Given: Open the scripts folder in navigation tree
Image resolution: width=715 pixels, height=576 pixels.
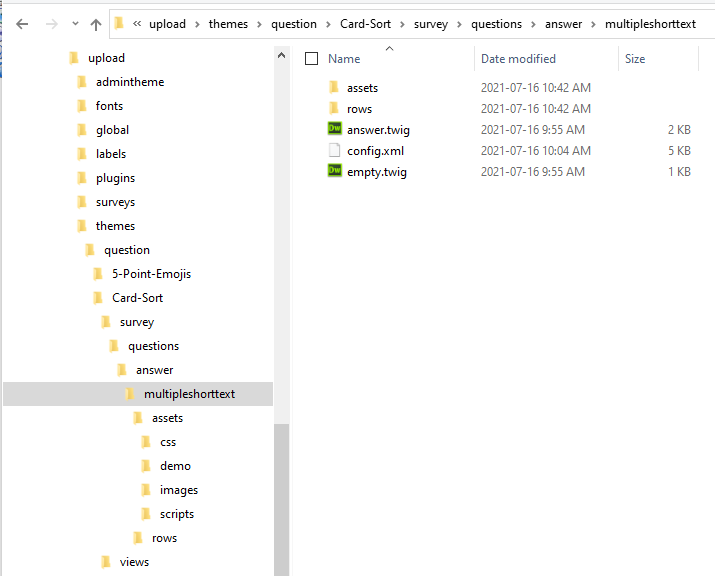Looking at the screenshot, I should click(176, 513).
